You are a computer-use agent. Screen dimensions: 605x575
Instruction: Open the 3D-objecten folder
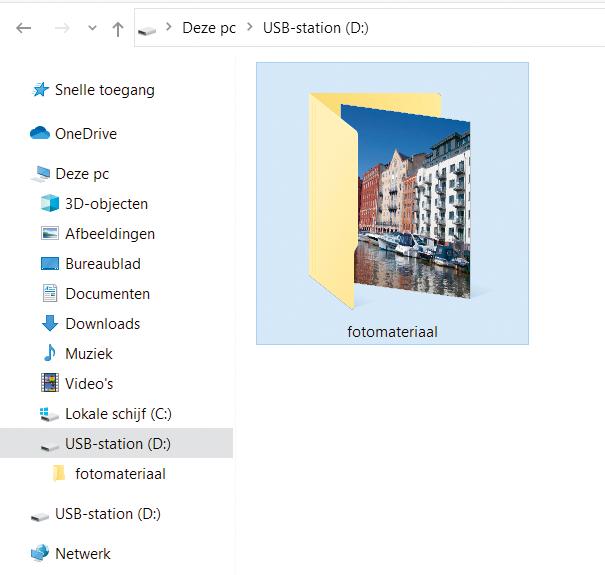pyautogui.click(x=106, y=204)
